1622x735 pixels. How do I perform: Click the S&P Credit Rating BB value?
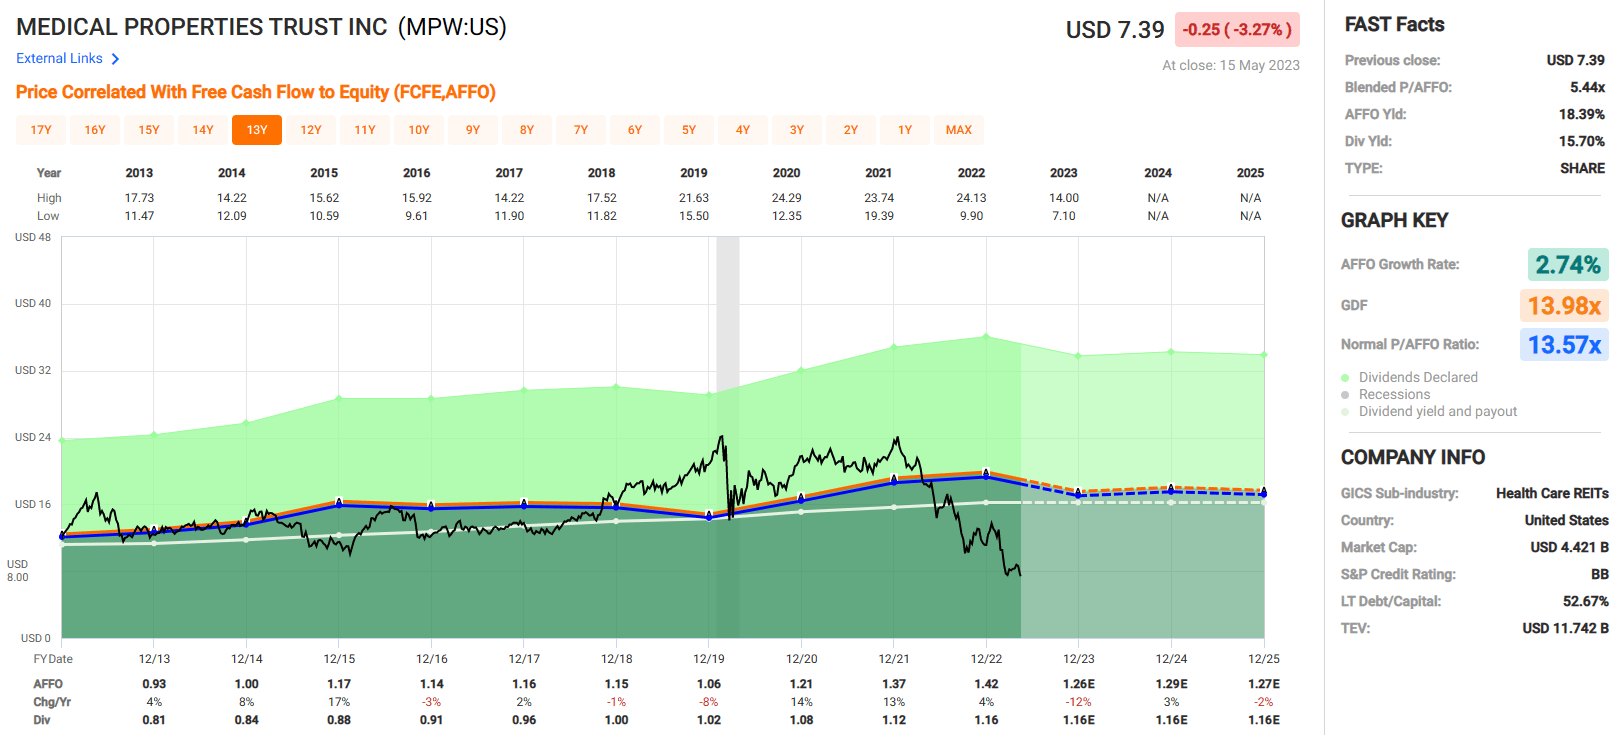point(1600,574)
